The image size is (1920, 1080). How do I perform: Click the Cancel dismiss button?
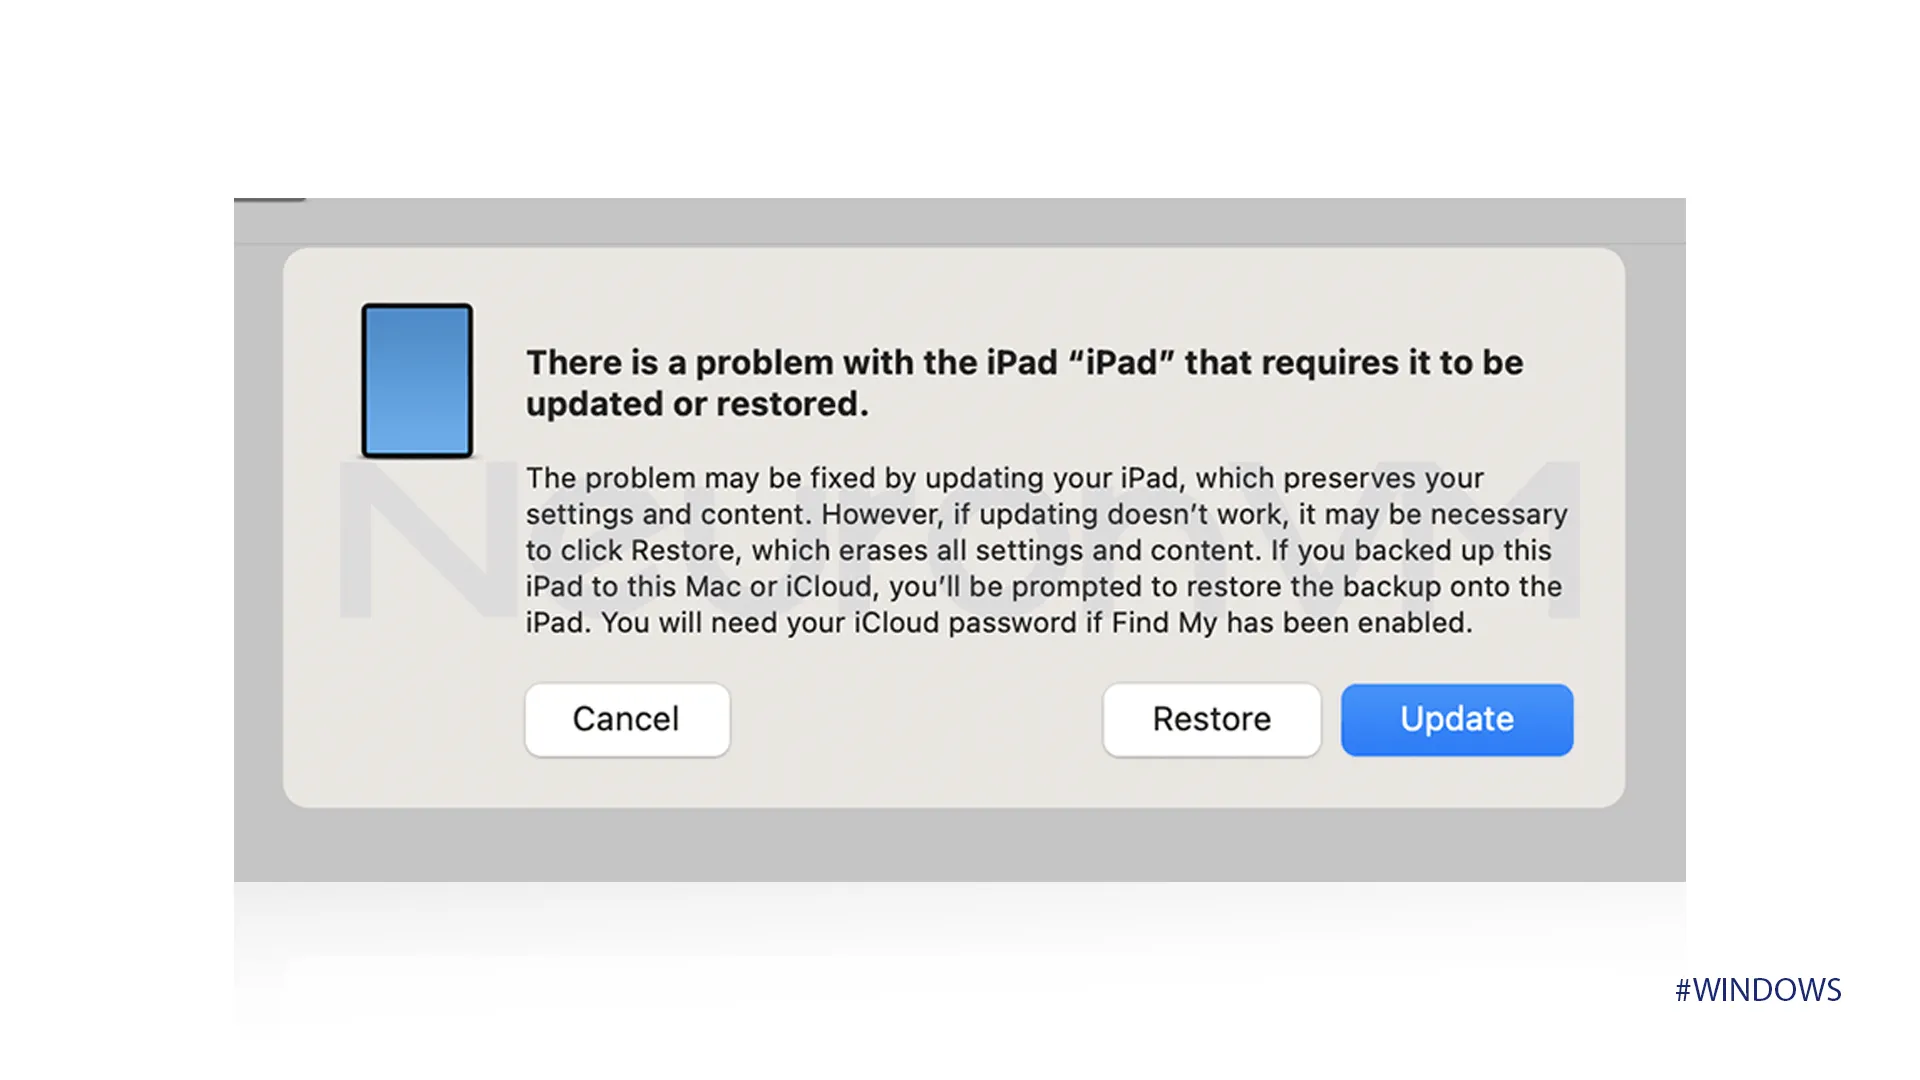626,719
